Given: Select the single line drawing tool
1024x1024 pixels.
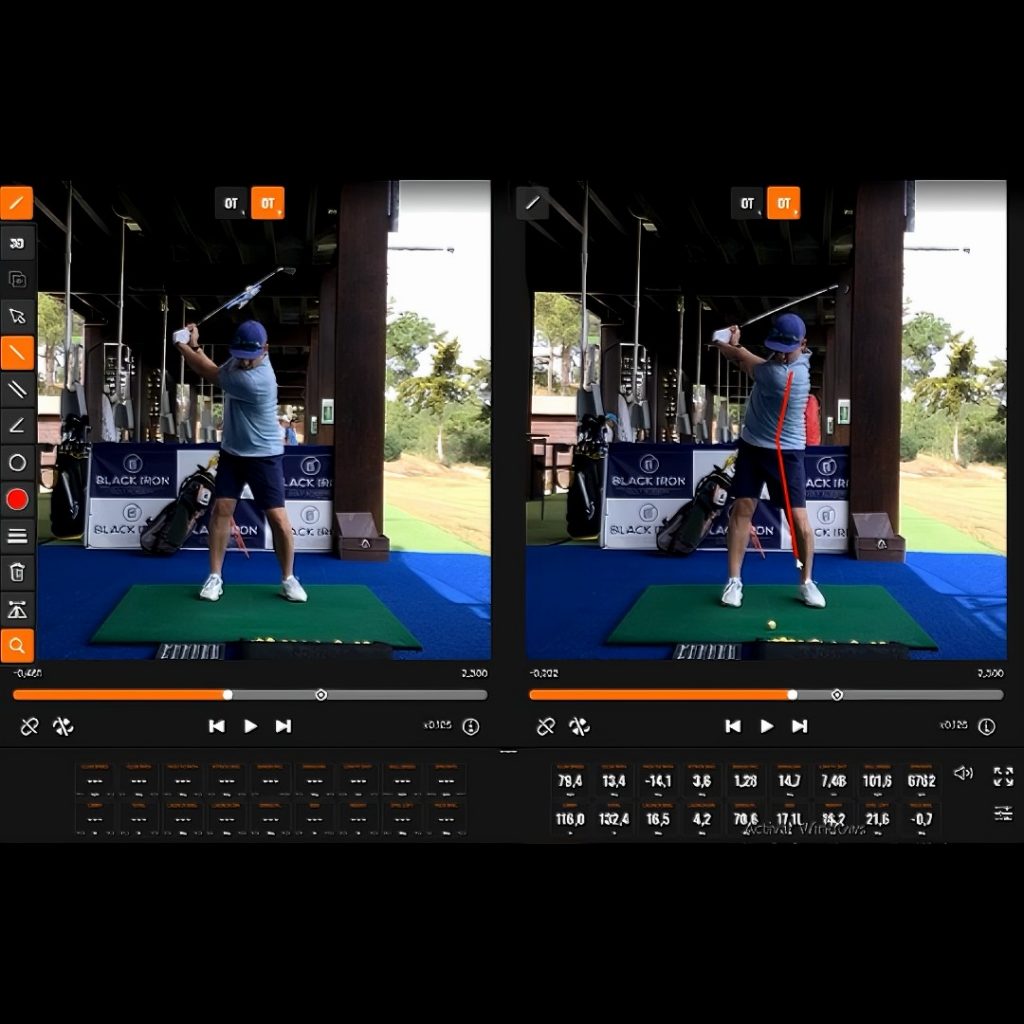Looking at the screenshot, I should (17, 353).
